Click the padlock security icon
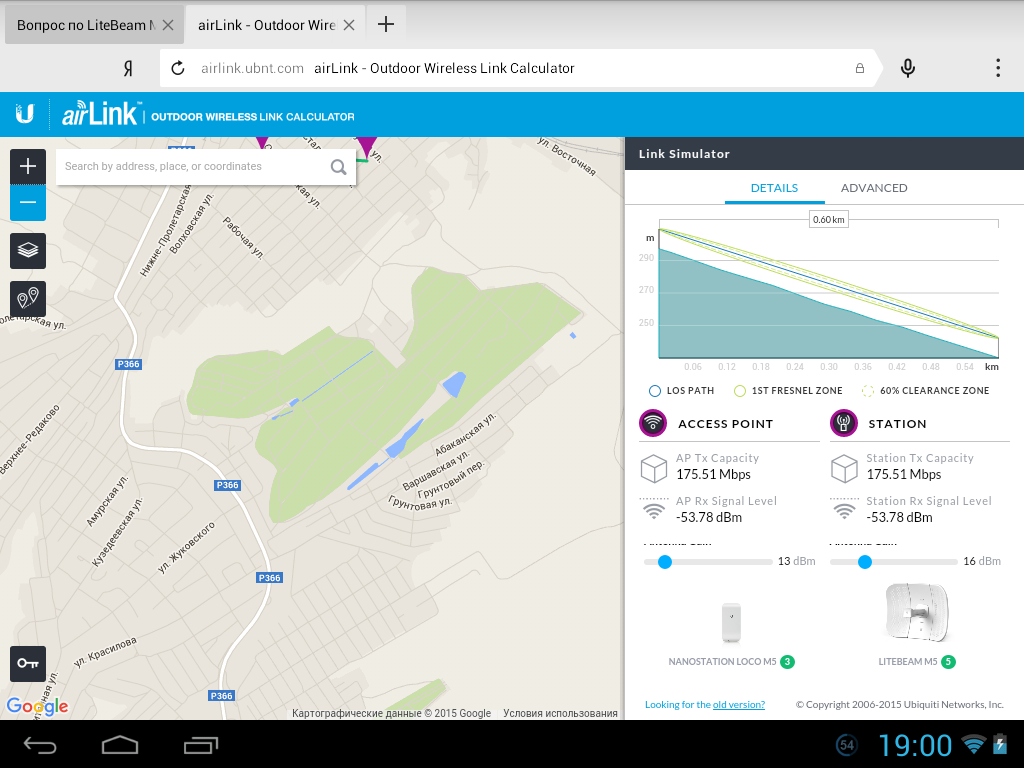Screen dimensions: 1024x768 [x=860, y=68]
